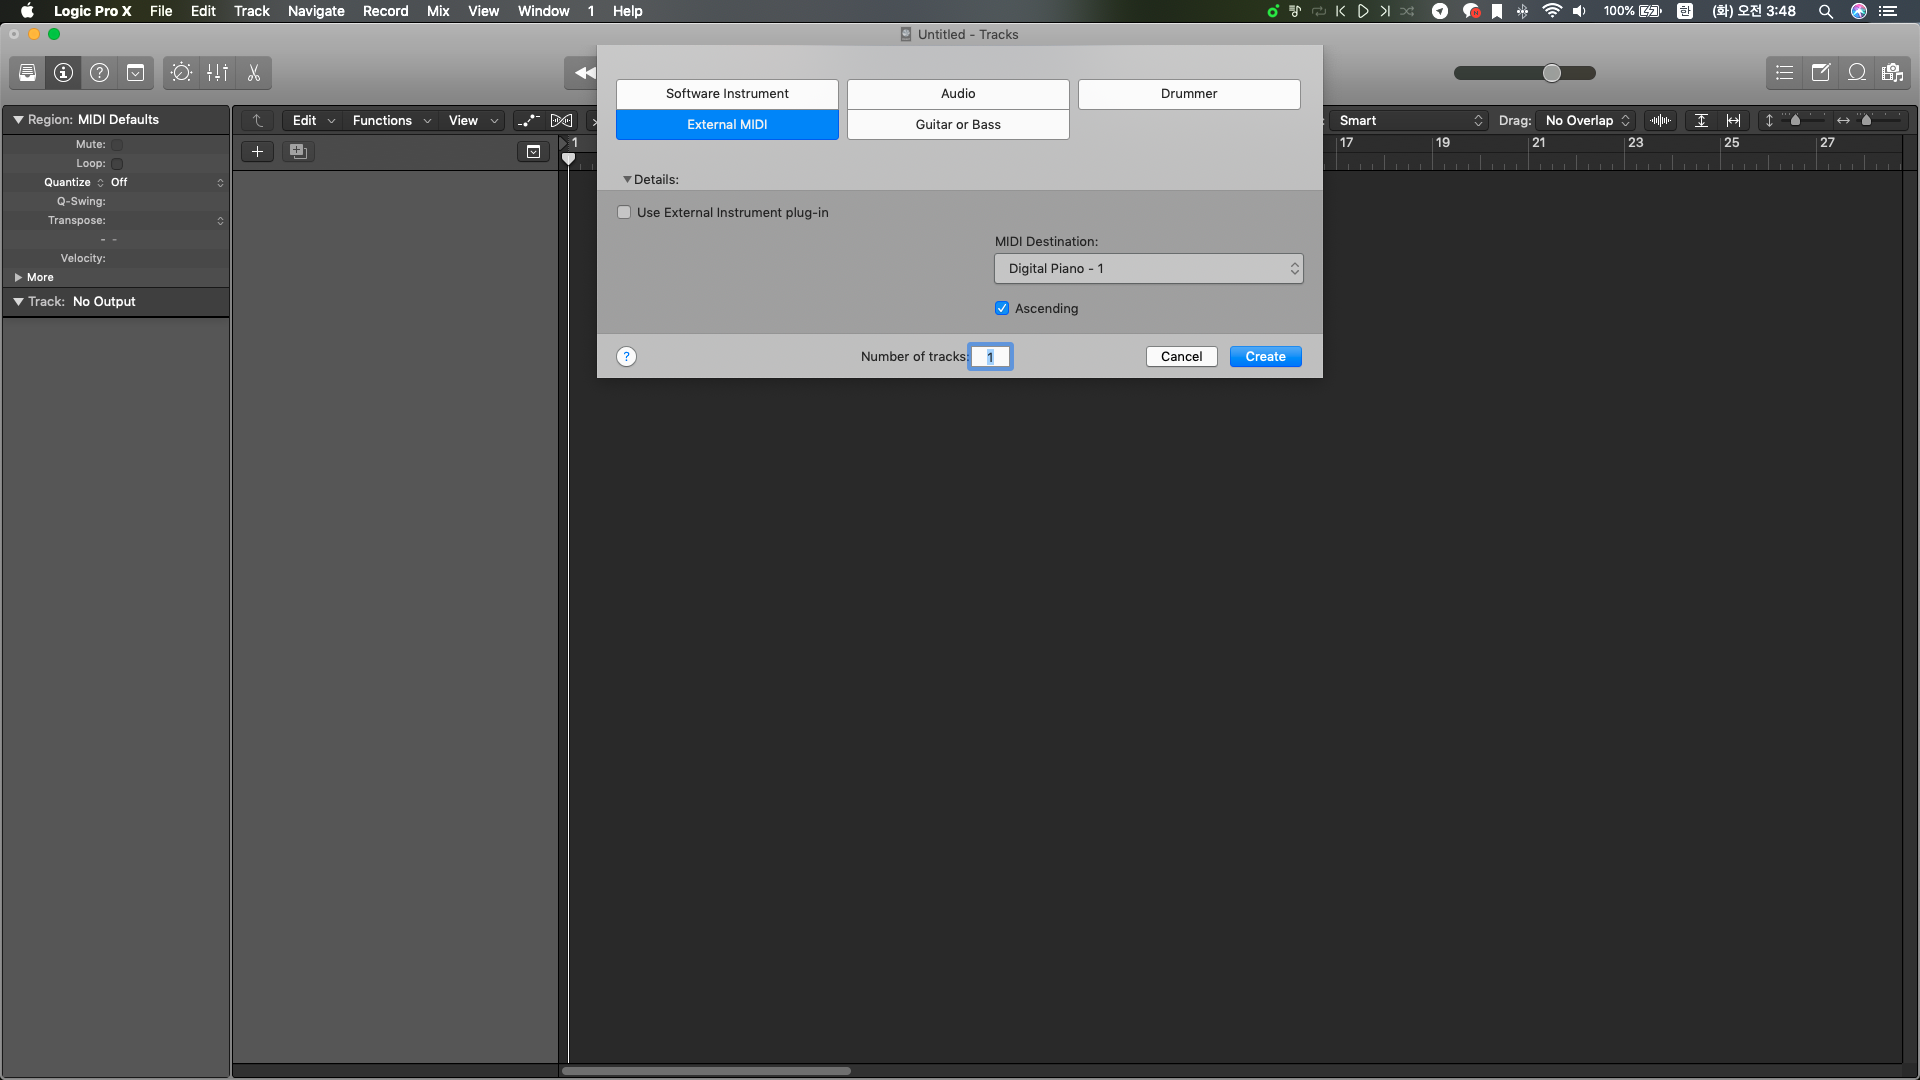Image resolution: width=1920 pixels, height=1080 pixels.
Task: Open the Loop Browser icon
Action: tap(1856, 73)
